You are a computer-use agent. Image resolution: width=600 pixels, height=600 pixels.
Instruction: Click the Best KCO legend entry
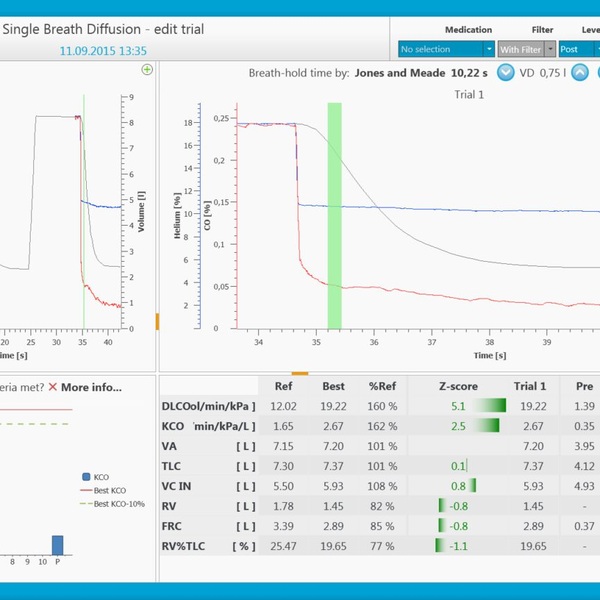coord(103,490)
